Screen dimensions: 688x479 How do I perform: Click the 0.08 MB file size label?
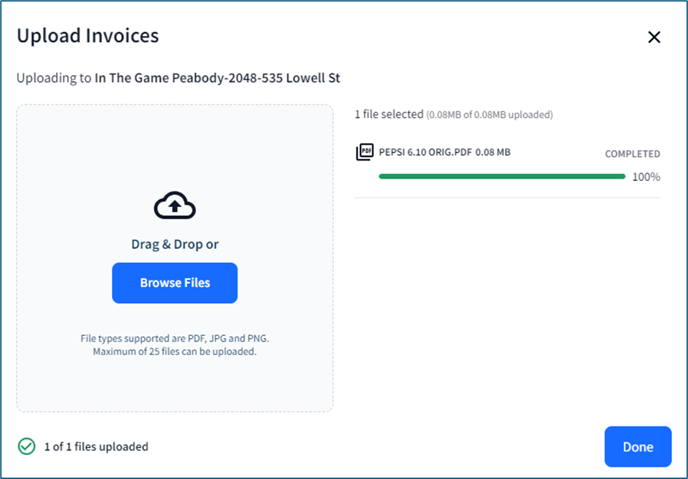(493, 152)
